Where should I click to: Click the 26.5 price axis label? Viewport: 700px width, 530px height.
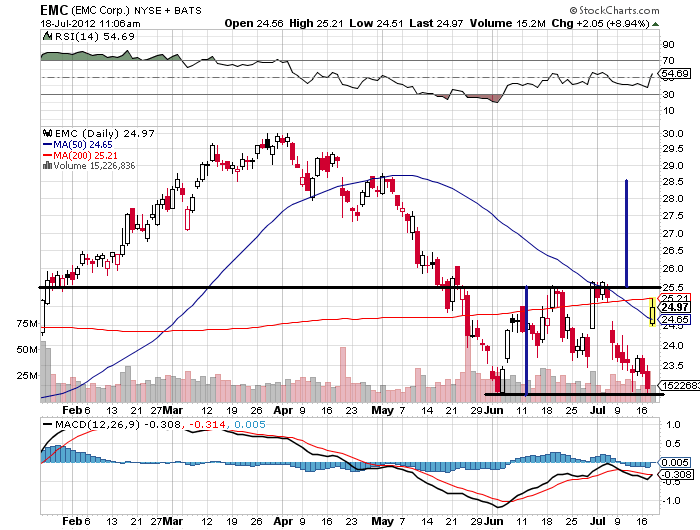pos(673,250)
